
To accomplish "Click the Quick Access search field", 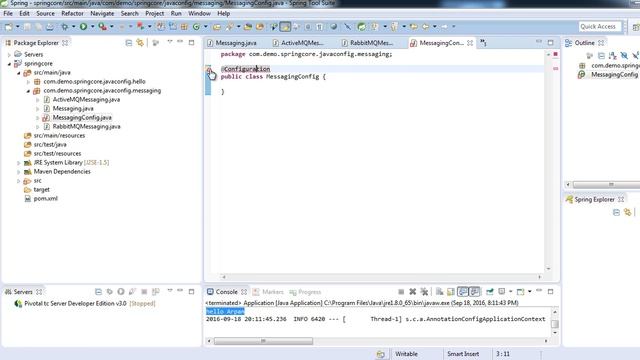I will pyautogui.click(x=599, y=27).
